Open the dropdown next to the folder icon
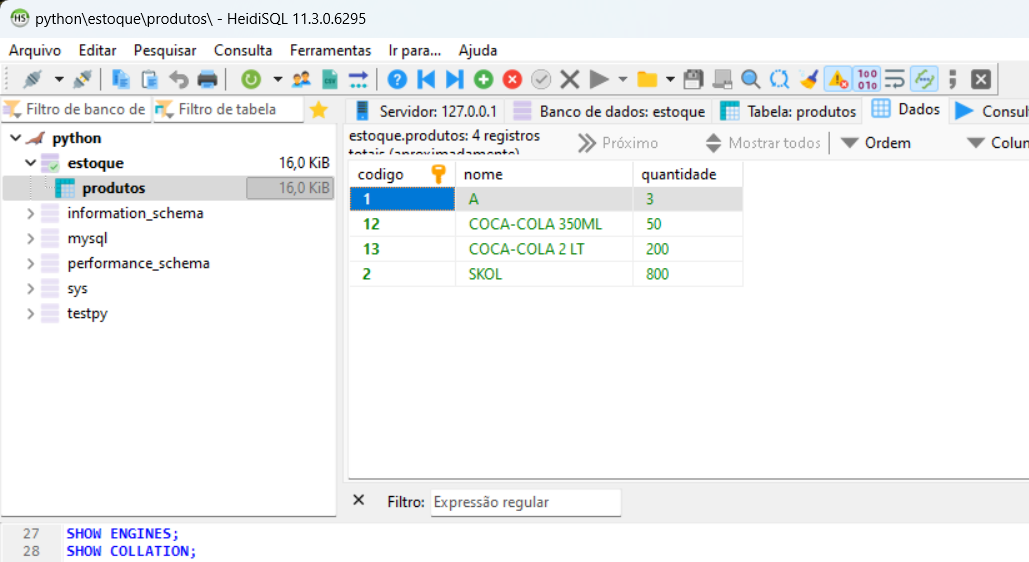This screenshot has width=1029, height=562. coord(670,79)
